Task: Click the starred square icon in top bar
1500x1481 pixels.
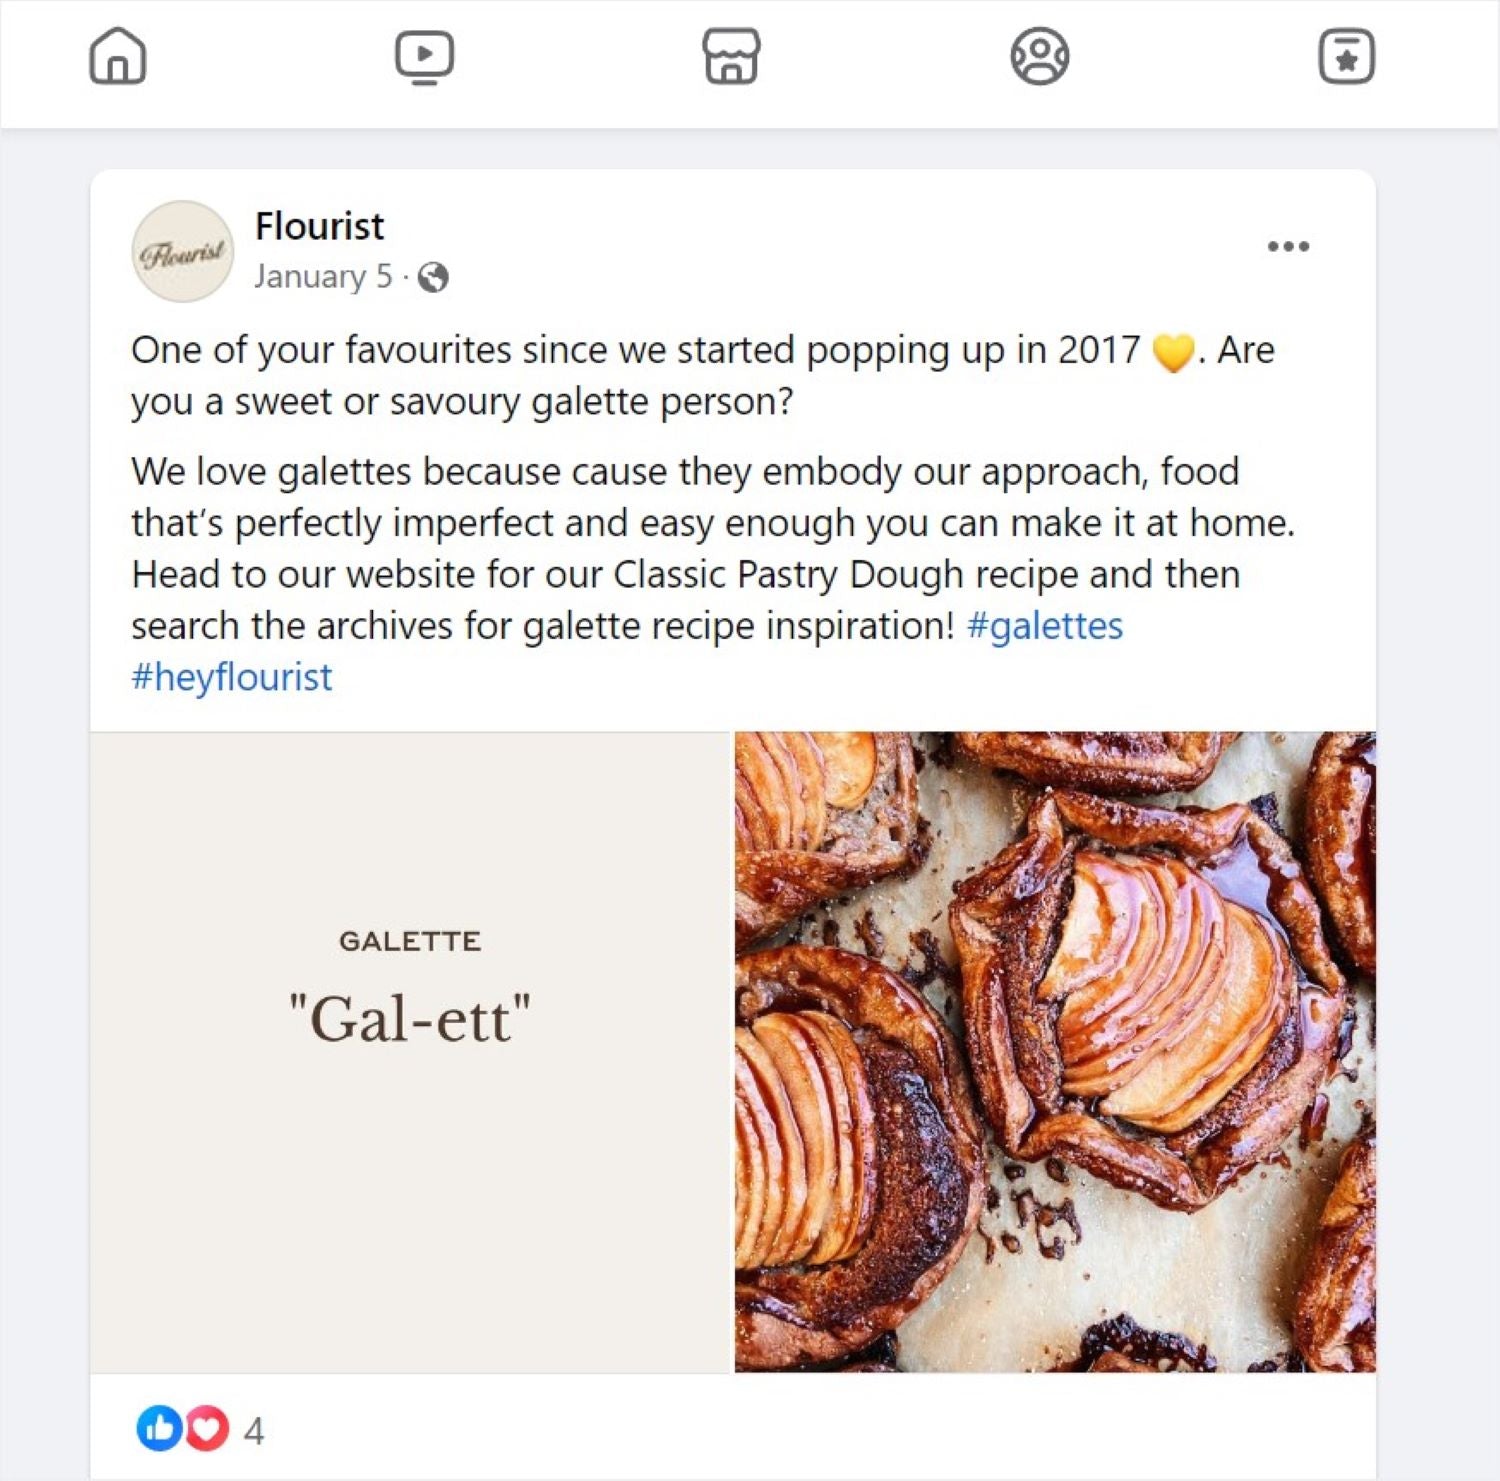Action: point(1346,56)
